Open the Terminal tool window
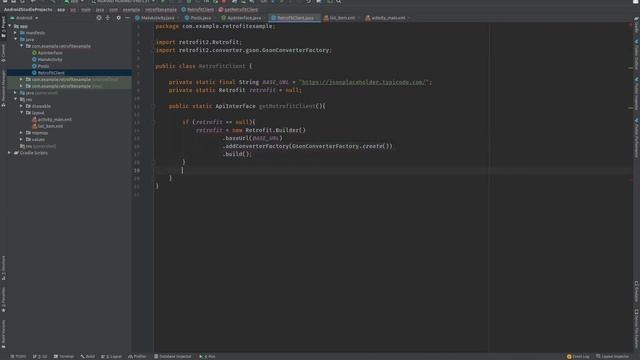Image resolution: width=640 pixels, height=360 pixels. click(64, 356)
